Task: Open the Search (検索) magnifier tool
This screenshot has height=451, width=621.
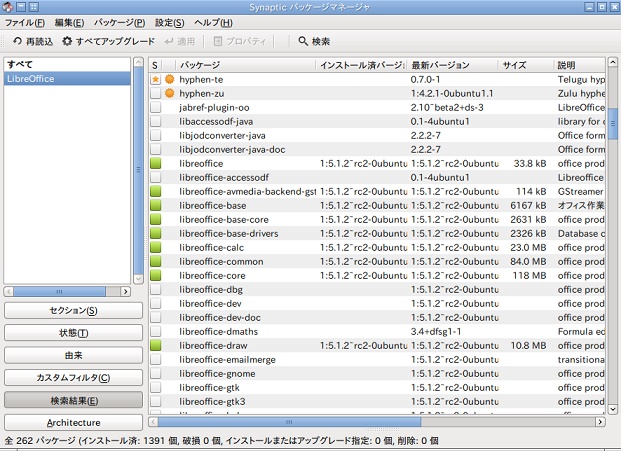Action: click(314, 41)
